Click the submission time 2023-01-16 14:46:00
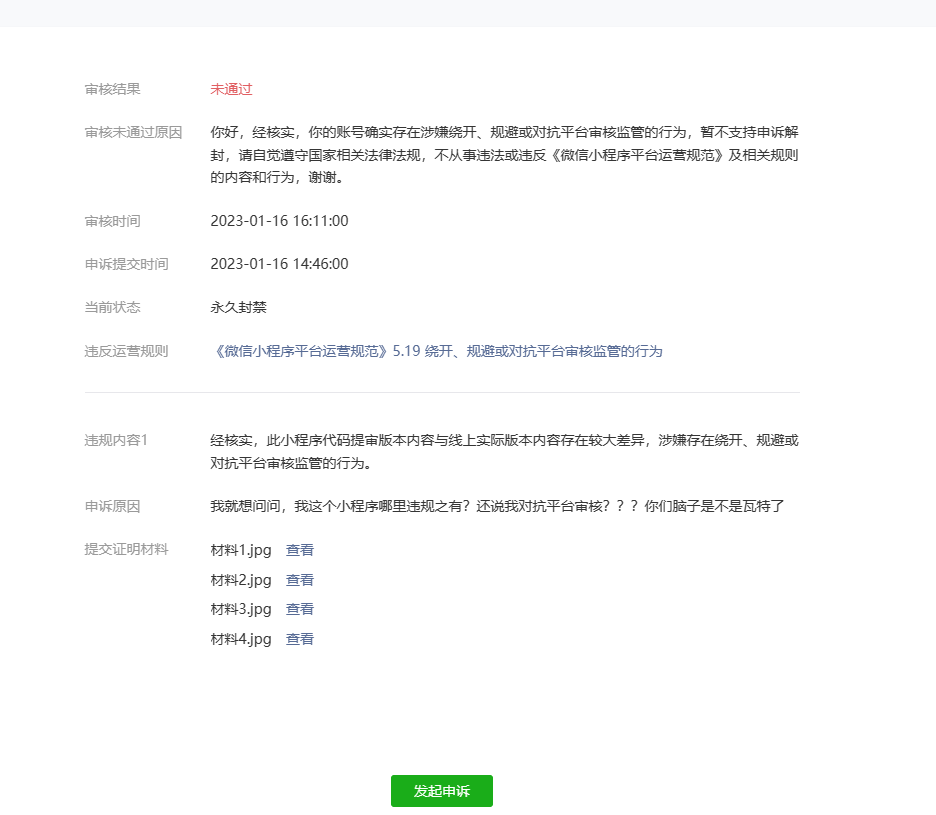936x815 pixels. coord(279,264)
